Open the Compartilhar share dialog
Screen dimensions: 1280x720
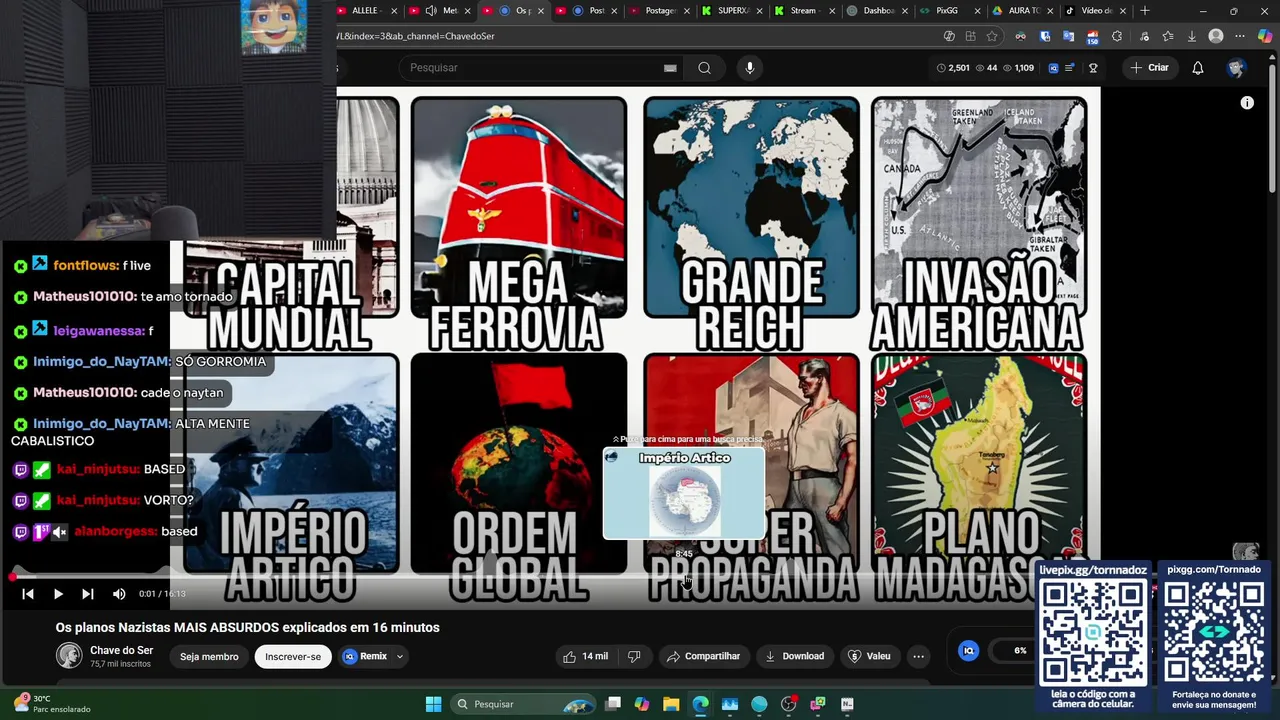tap(703, 656)
